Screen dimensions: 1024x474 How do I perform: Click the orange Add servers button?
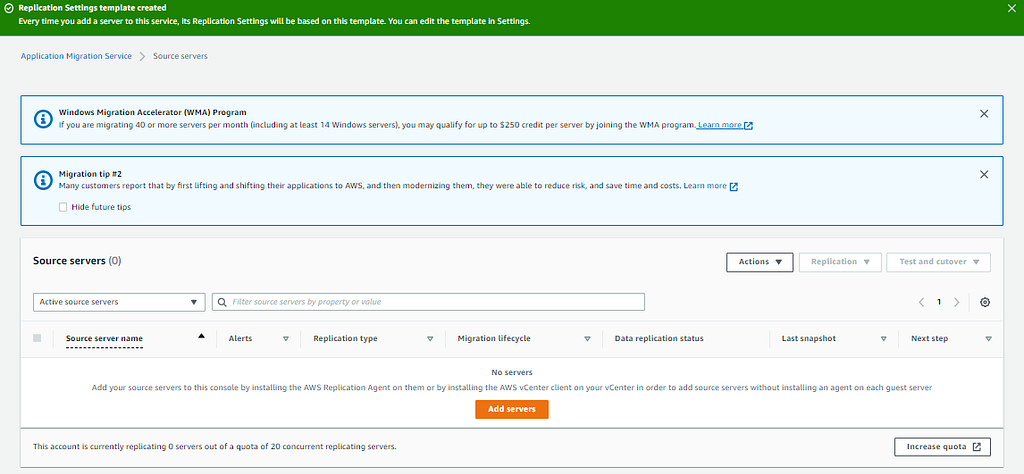click(x=512, y=409)
